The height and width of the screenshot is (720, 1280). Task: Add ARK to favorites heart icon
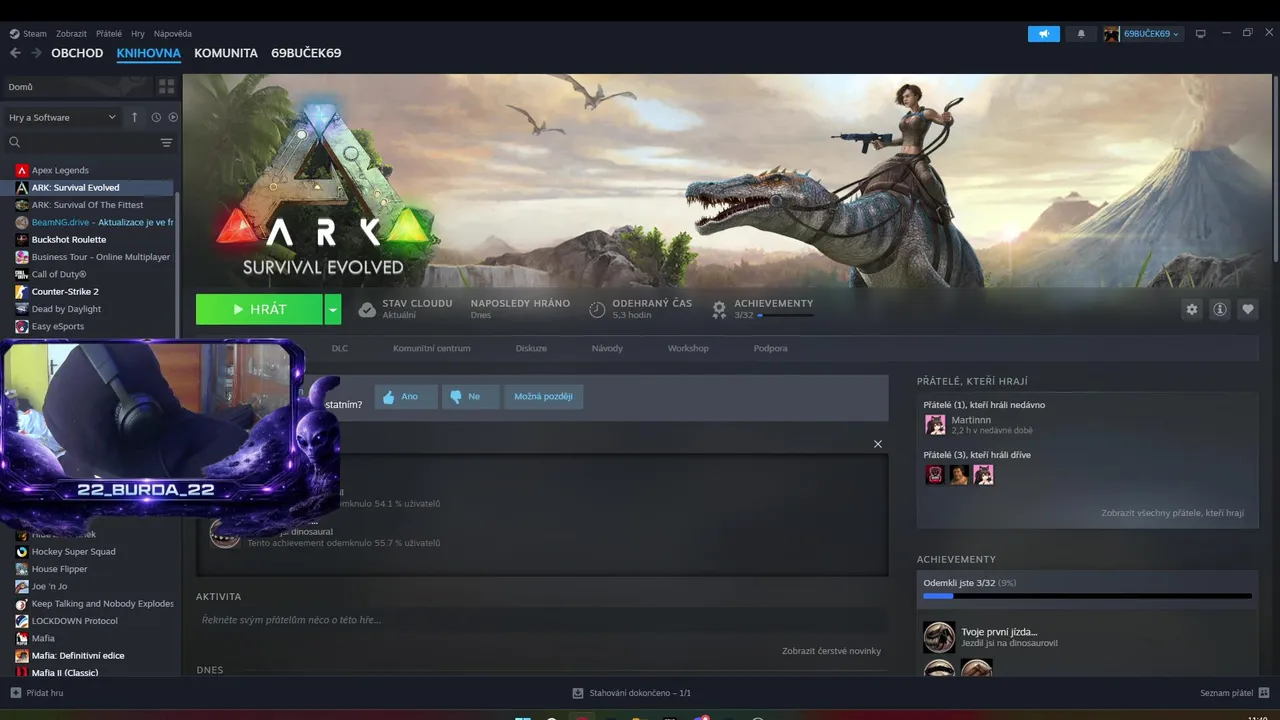coord(1248,309)
